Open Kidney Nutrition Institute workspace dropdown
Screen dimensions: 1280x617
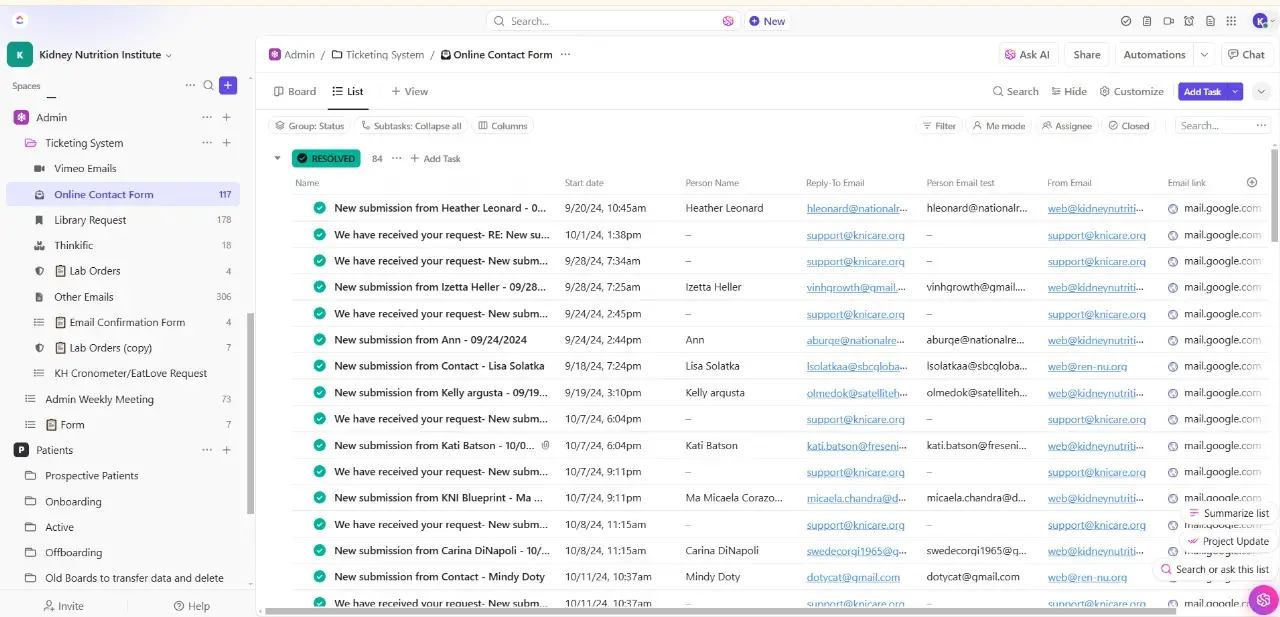coord(105,55)
